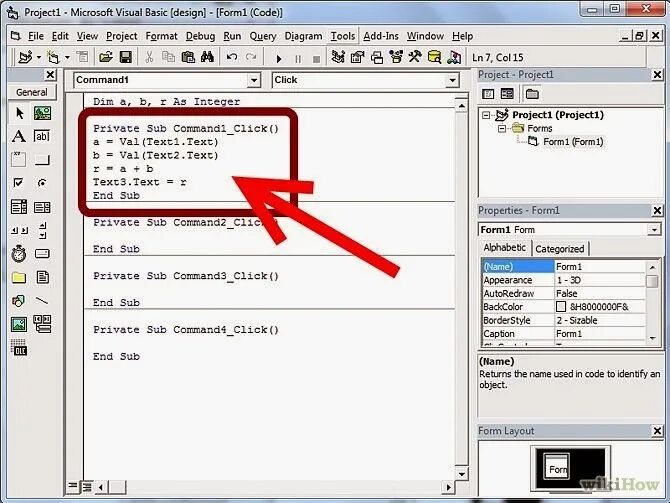Open the Project menu

click(121, 36)
